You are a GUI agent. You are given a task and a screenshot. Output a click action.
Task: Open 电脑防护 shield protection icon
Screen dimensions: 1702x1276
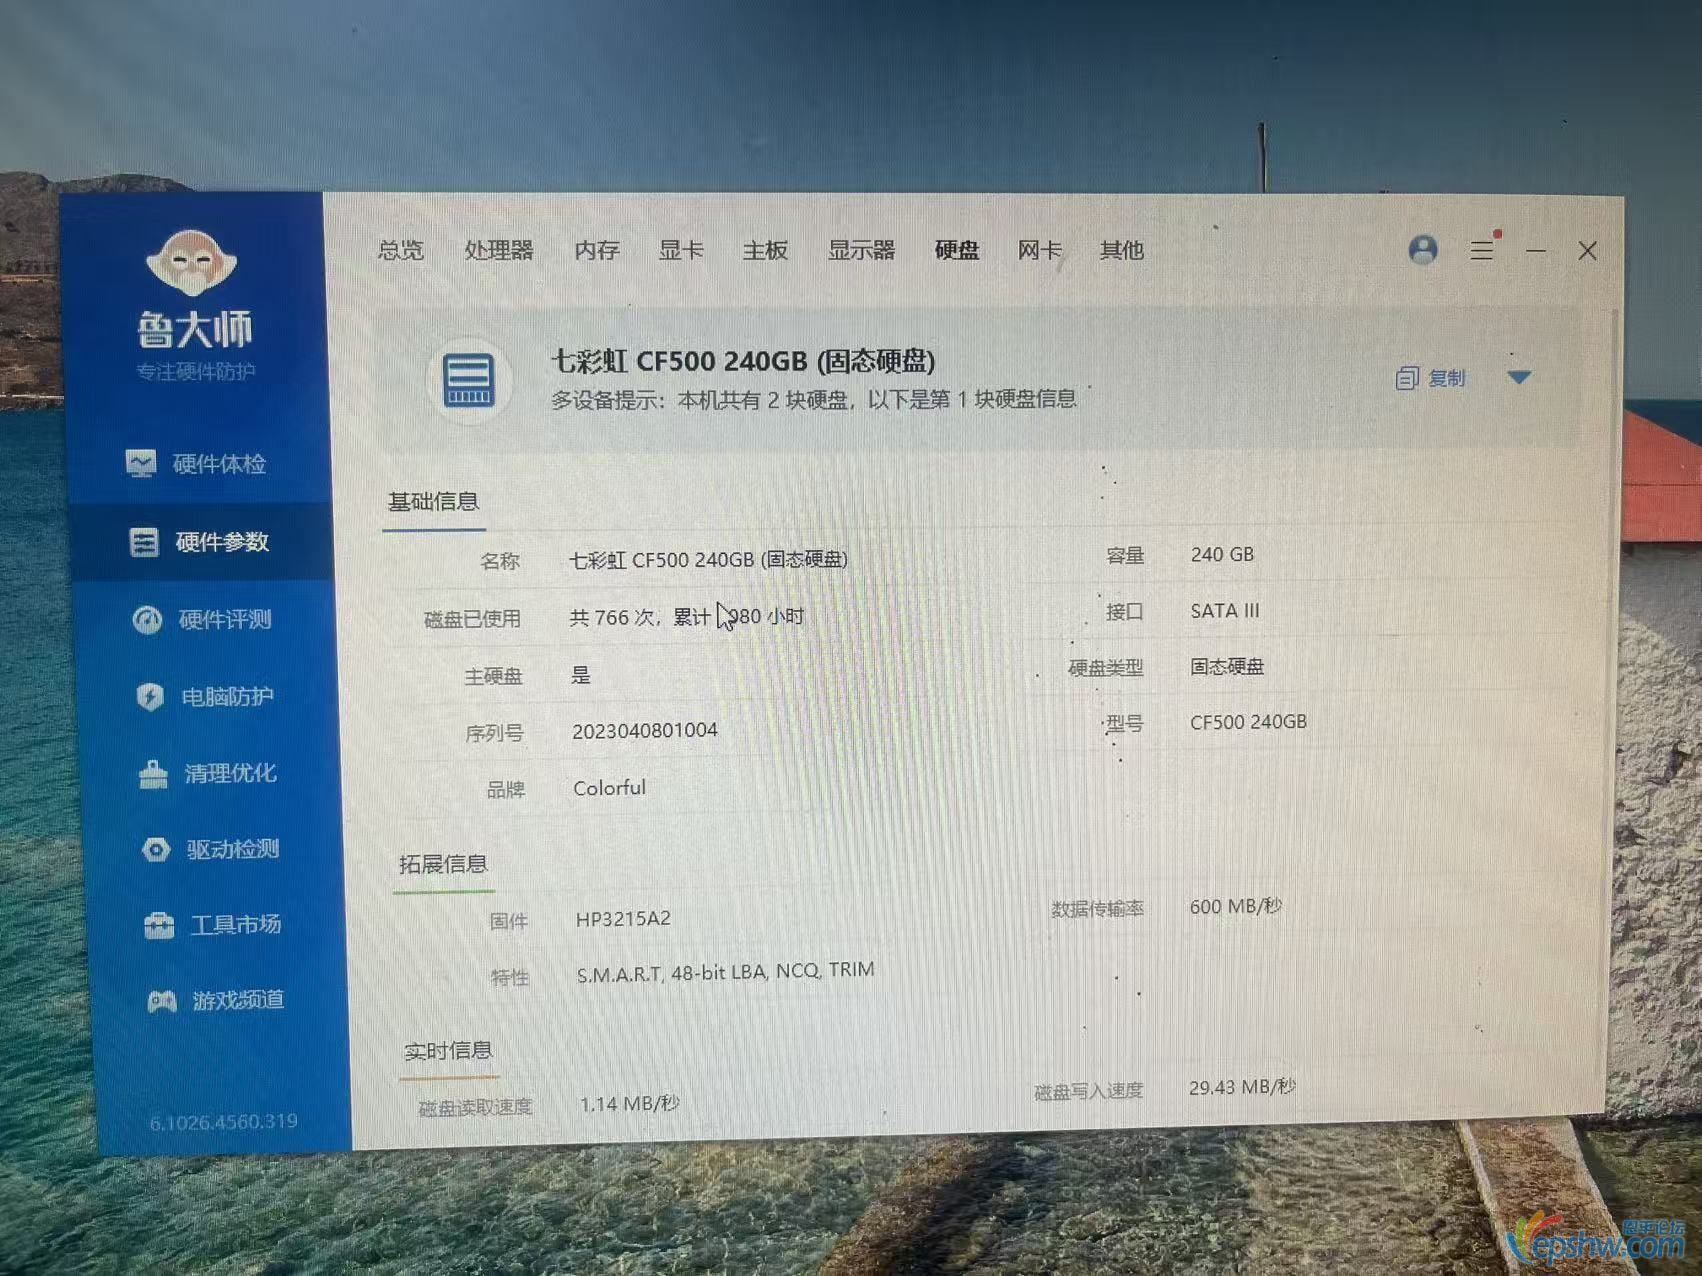(x=150, y=697)
